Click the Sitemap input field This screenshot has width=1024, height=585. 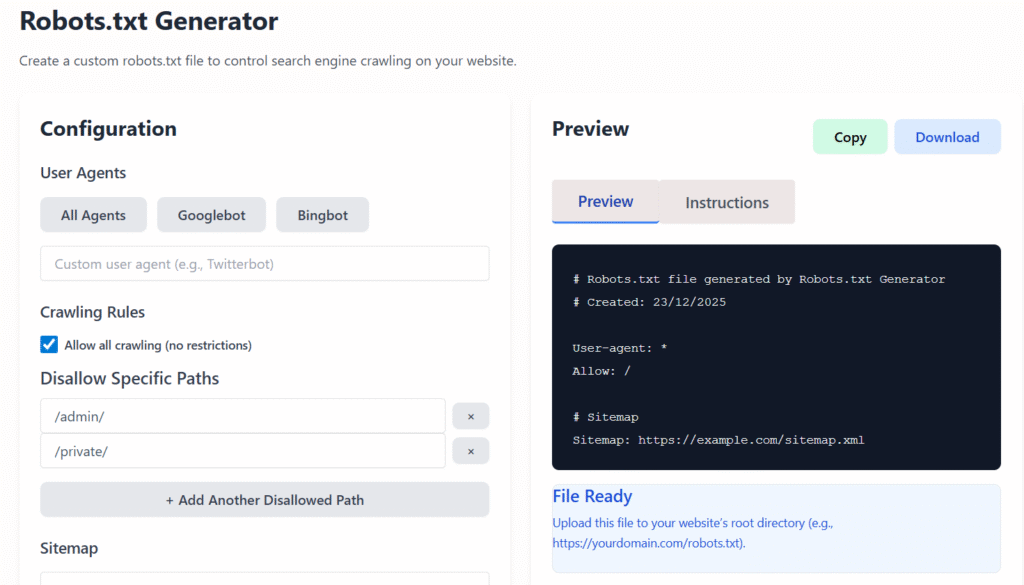tap(264, 578)
